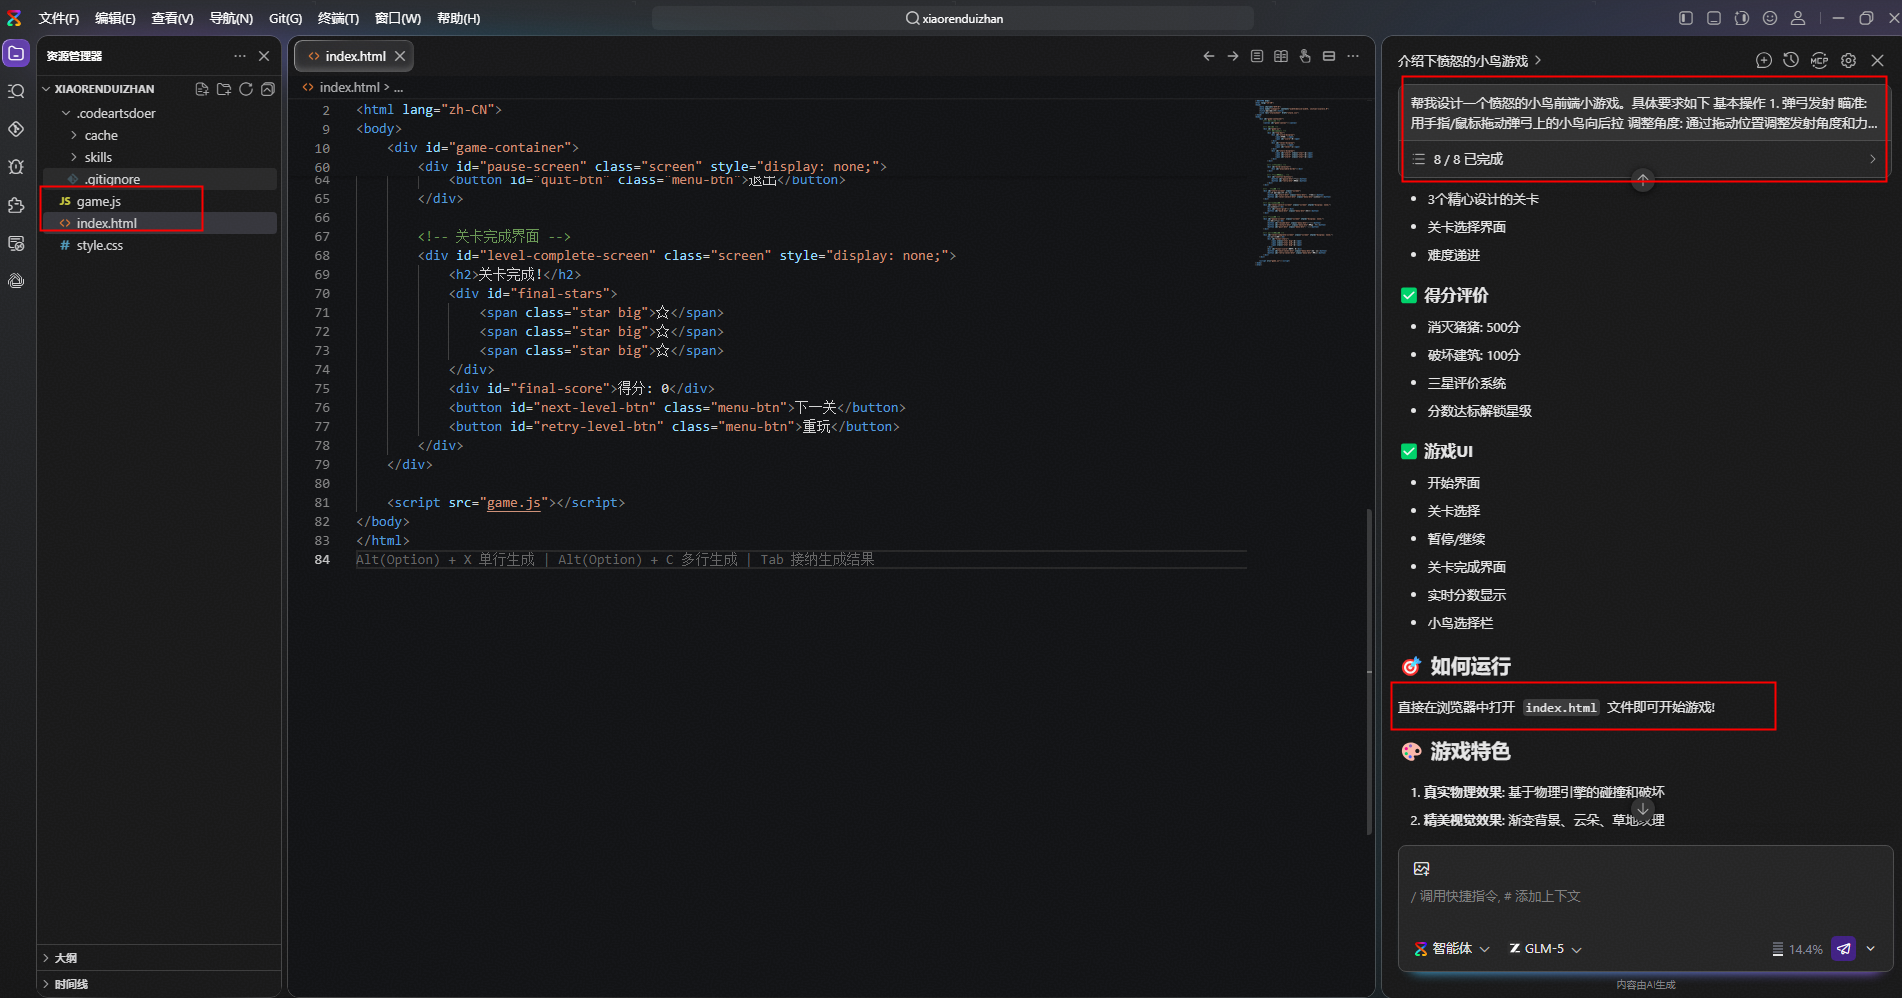Open the MCP configuration icon
This screenshot has width=1902, height=998.
(x=1819, y=60)
